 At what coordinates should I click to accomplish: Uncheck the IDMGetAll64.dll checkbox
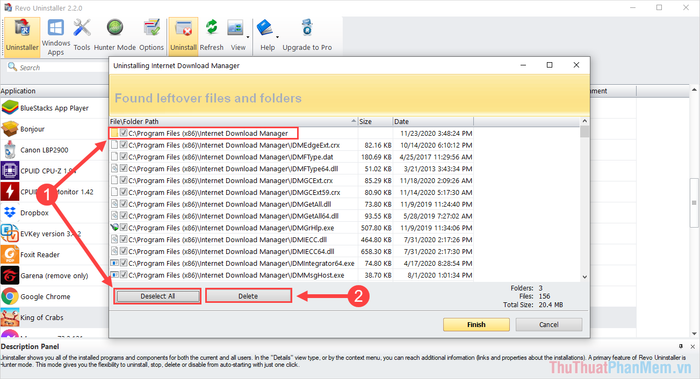pos(124,216)
